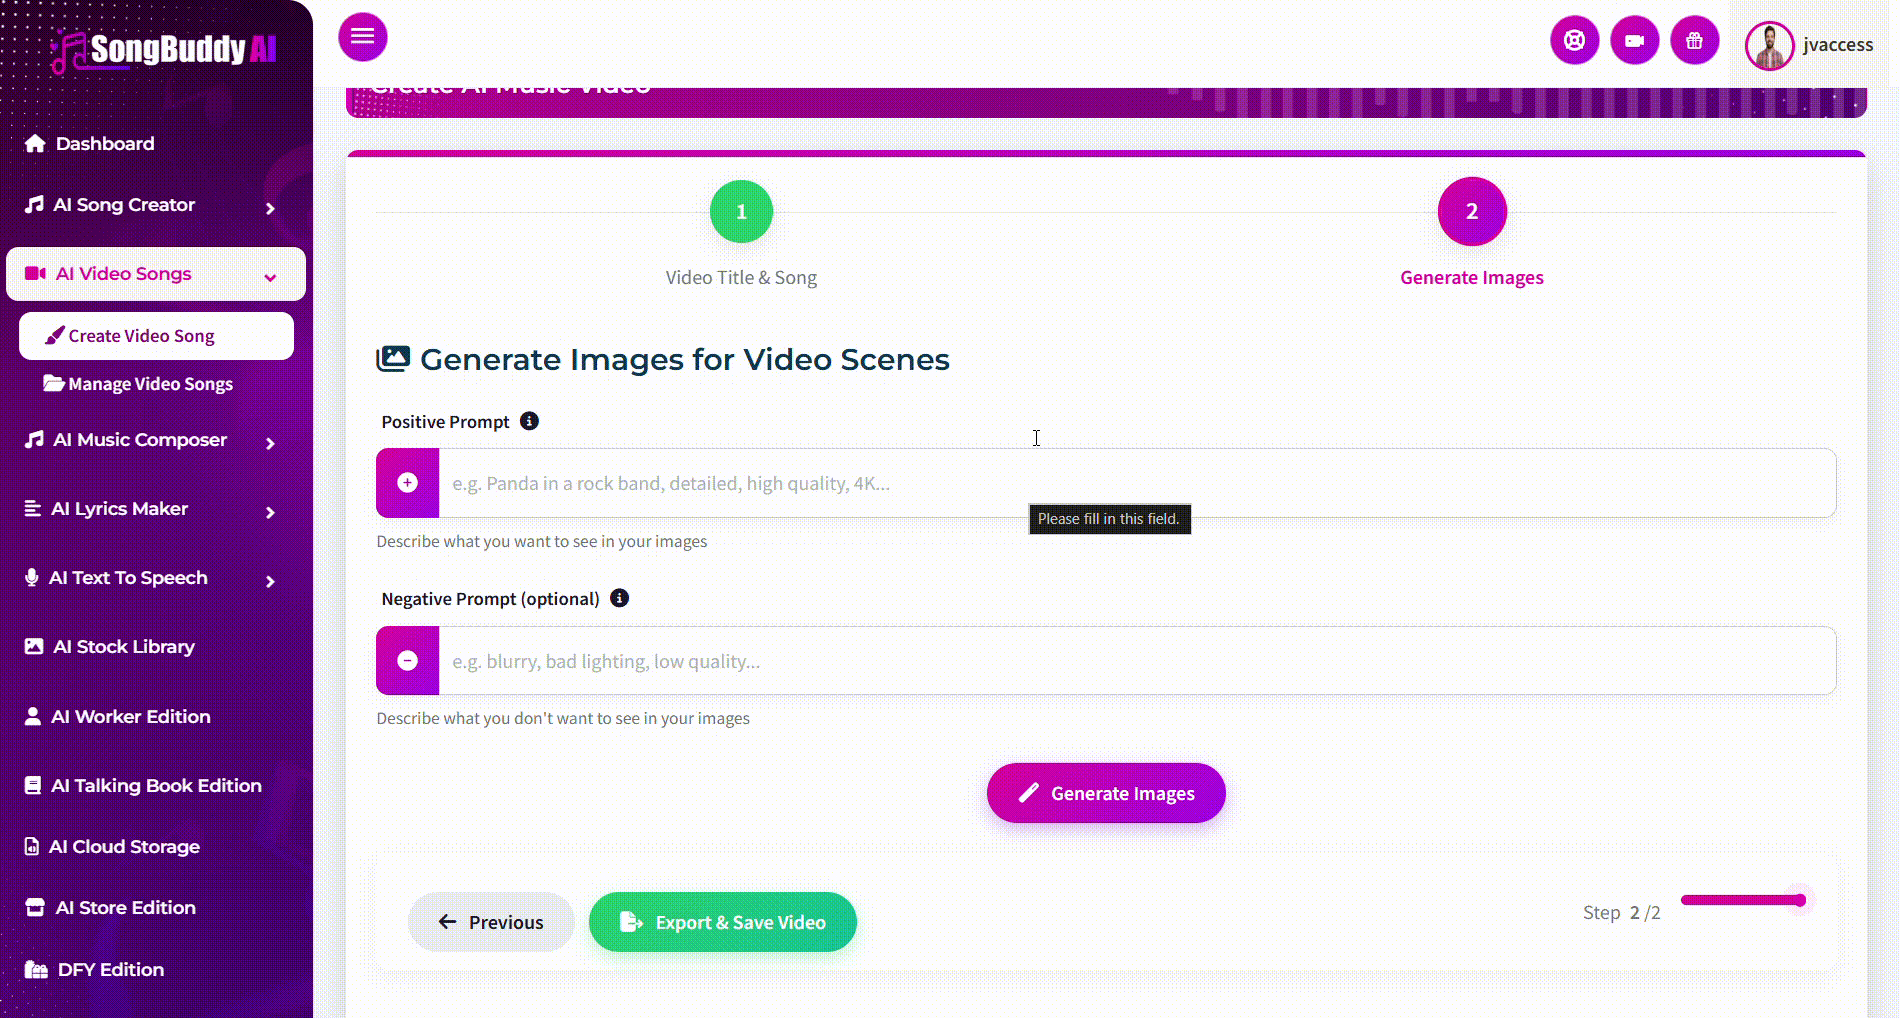Expand AI Music Composer submenu
This screenshot has height=1018, width=1900.
tap(270, 443)
